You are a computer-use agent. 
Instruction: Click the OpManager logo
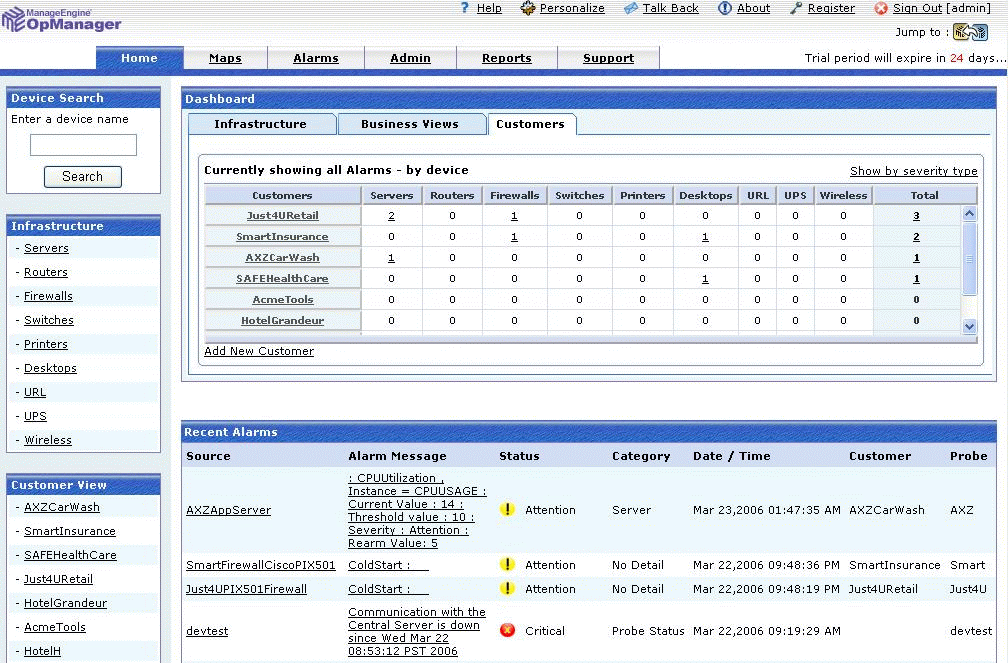pos(62,19)
